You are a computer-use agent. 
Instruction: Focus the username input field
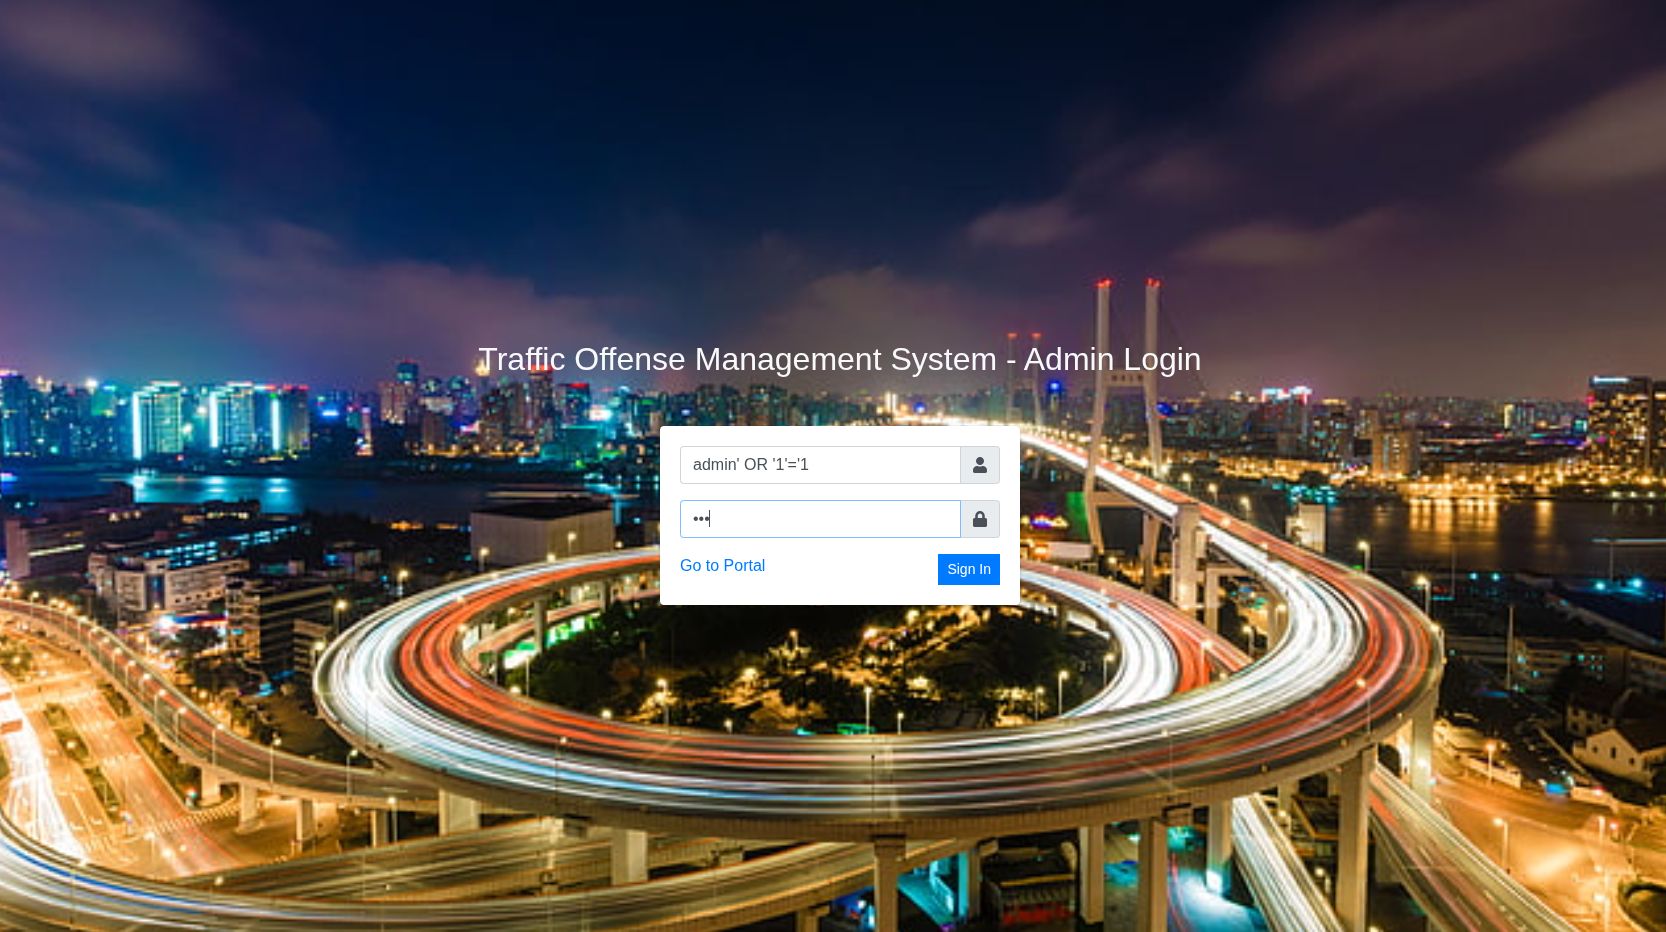820,465
